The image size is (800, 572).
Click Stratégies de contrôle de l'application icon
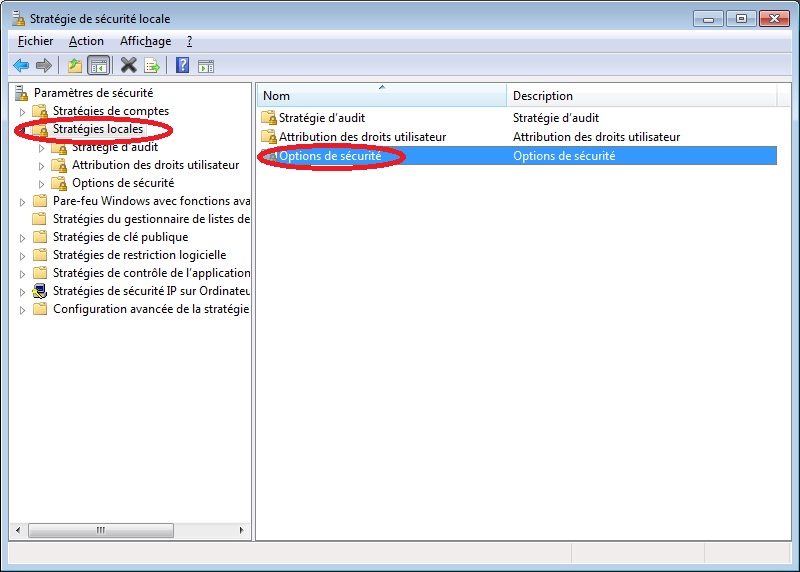click(x=40, y=273)
